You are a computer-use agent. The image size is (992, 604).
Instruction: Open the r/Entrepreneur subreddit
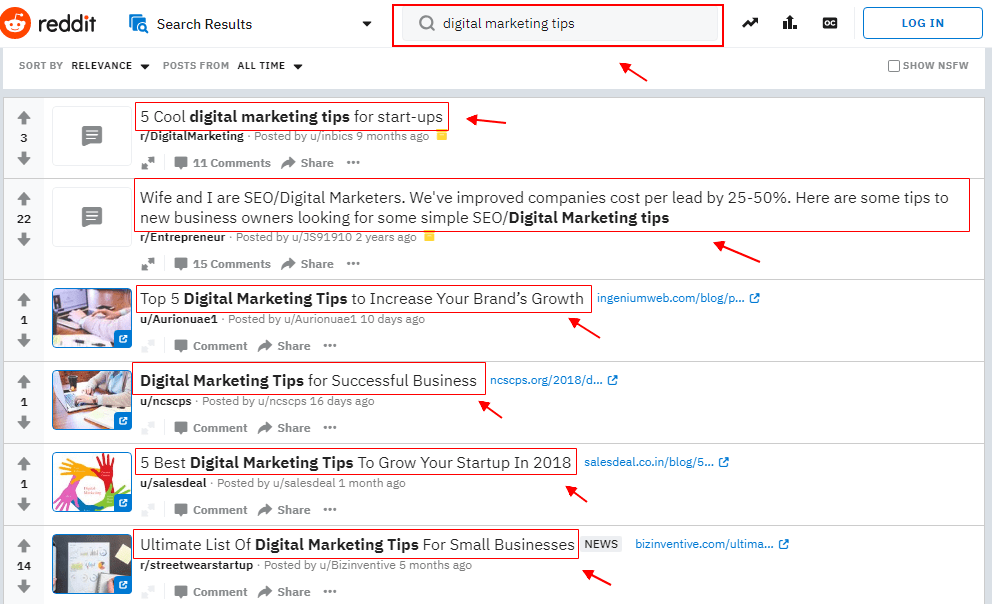(183, 237)
